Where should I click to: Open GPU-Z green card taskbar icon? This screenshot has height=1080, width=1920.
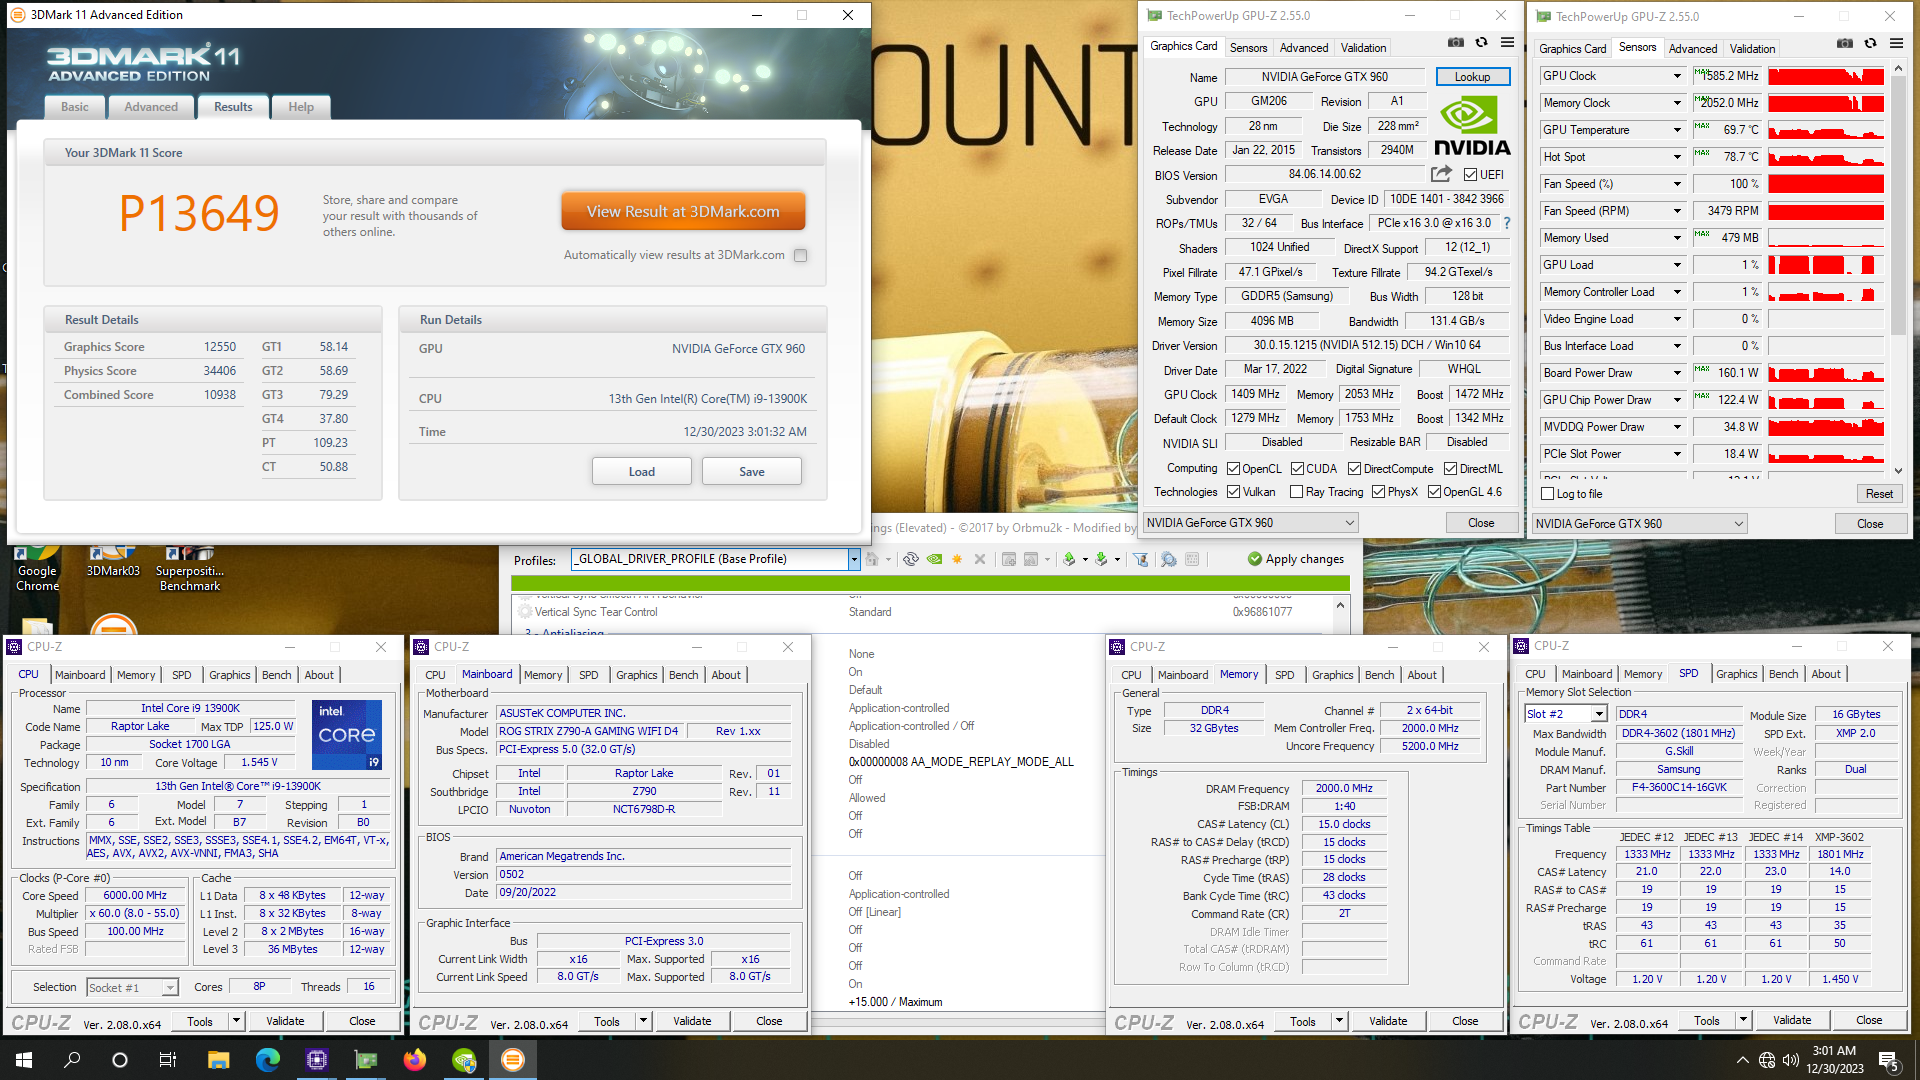point(366,1060)
